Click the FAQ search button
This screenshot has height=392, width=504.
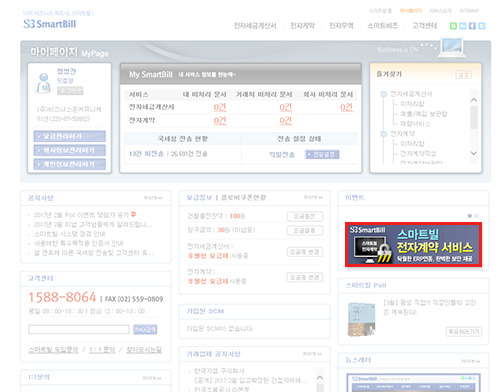coord(145,329)
